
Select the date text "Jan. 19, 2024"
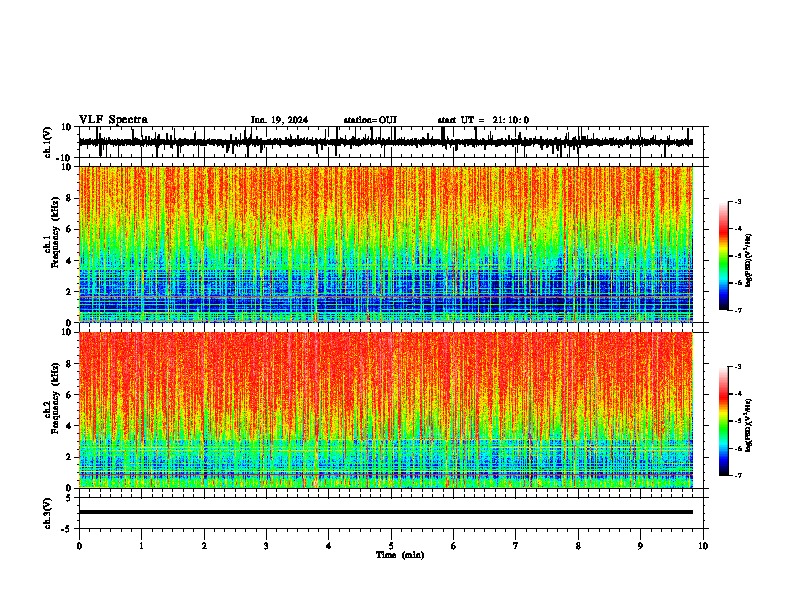click(x=279, y=120)
